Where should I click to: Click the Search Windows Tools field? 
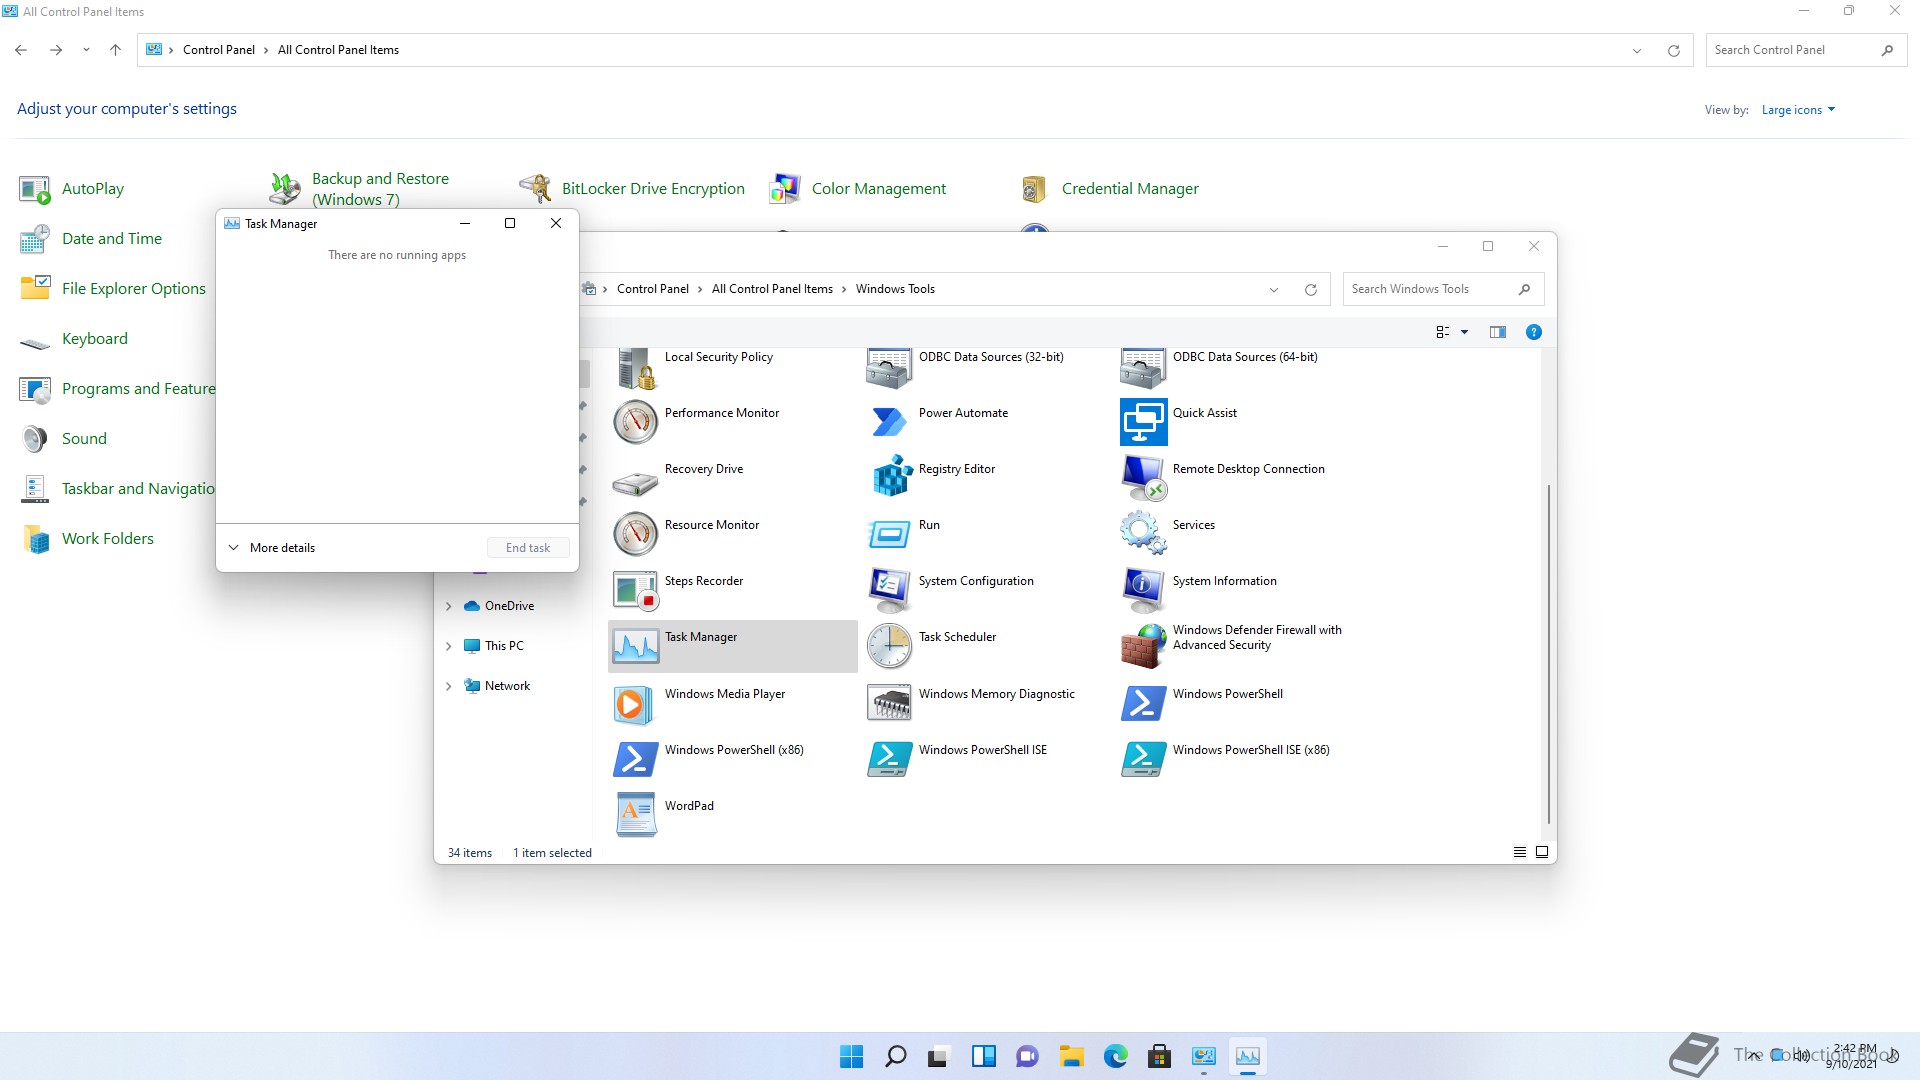(1443, 289)
